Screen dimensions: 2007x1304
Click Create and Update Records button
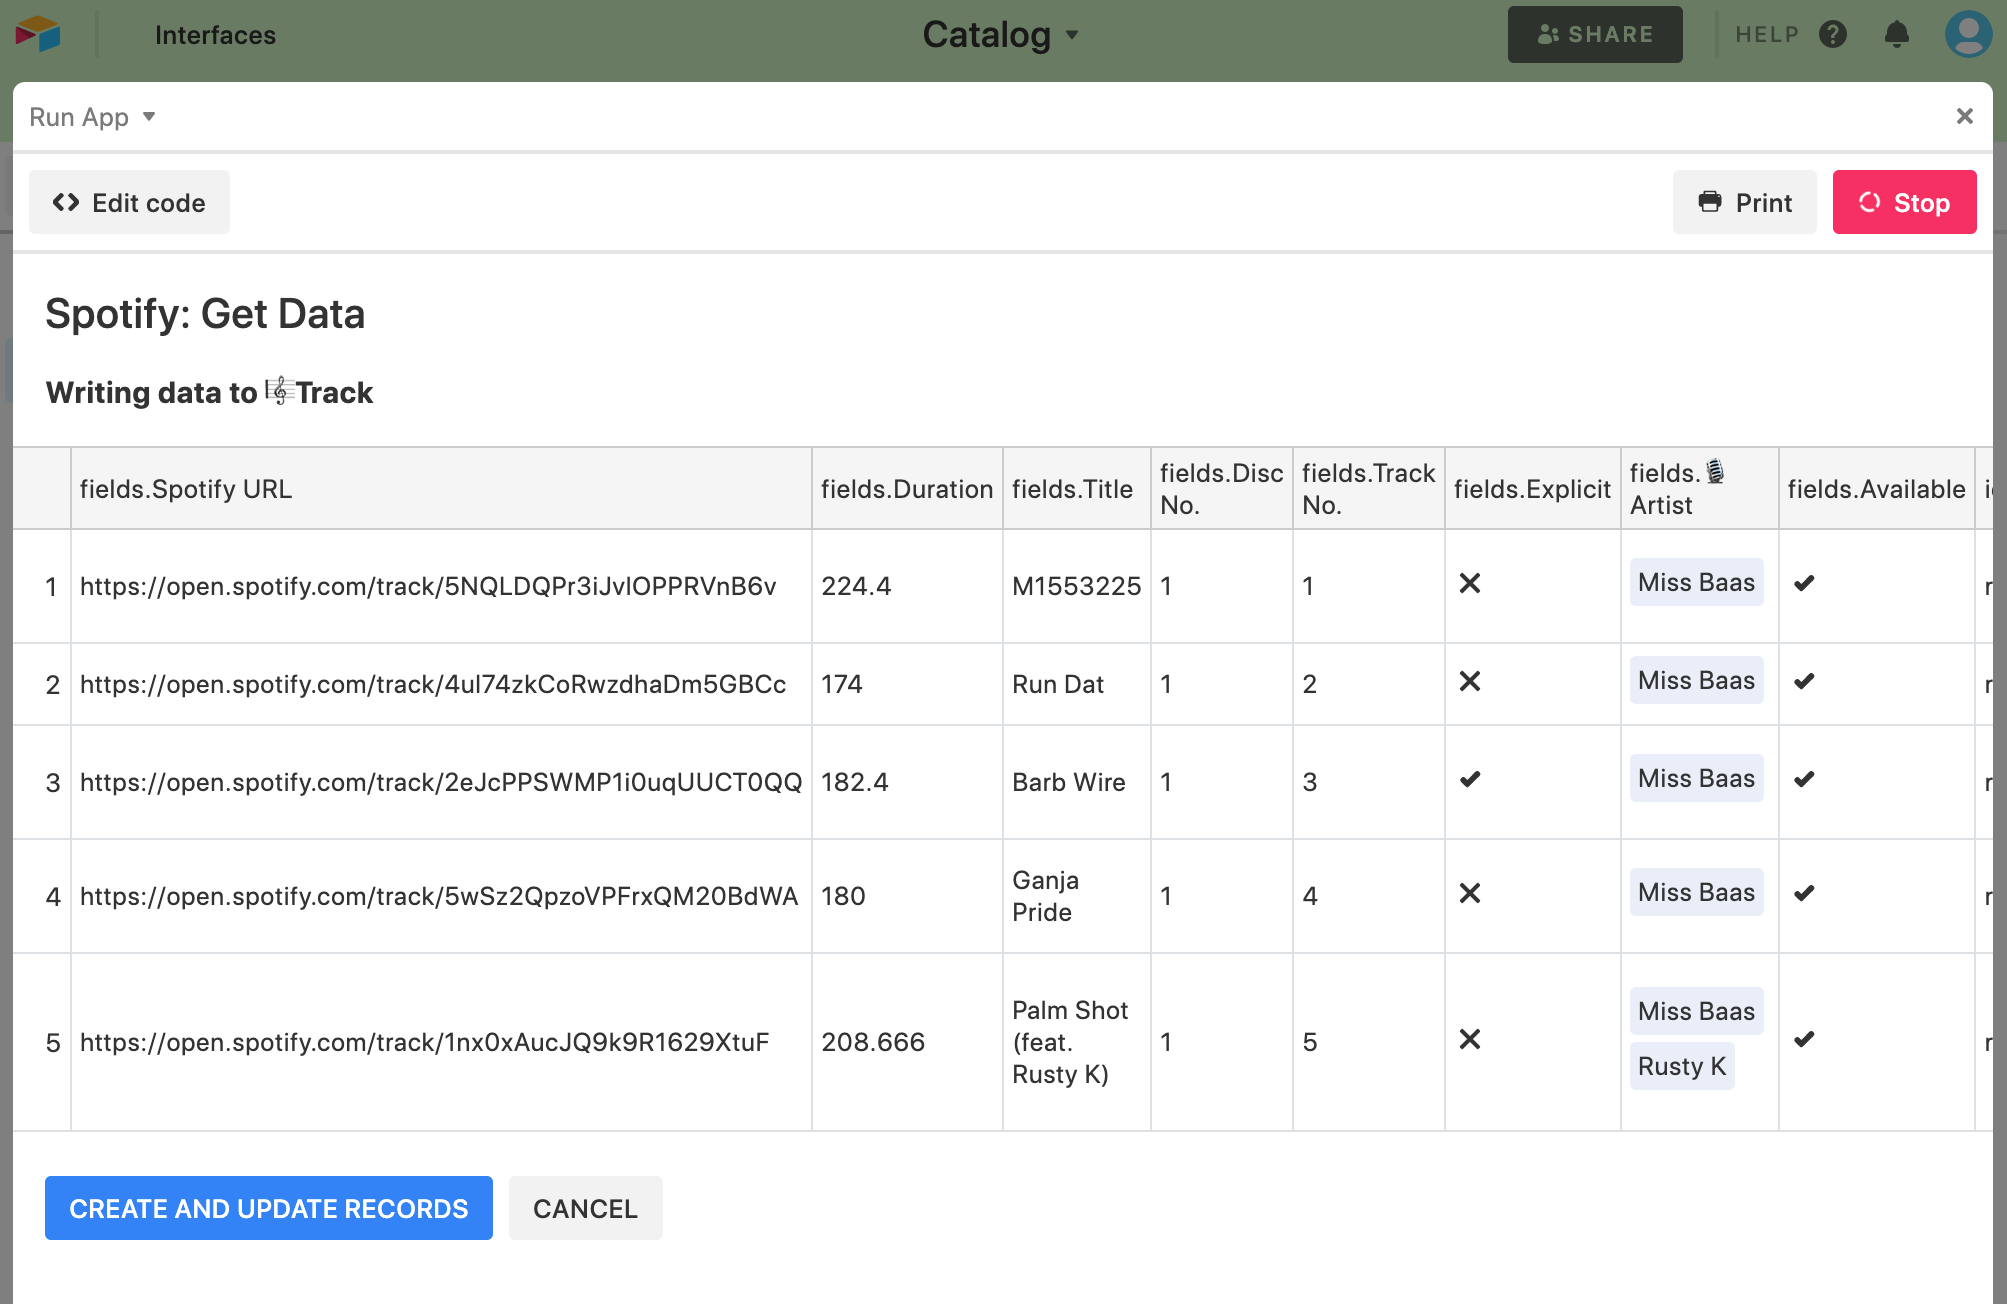tap(268, 1208)
